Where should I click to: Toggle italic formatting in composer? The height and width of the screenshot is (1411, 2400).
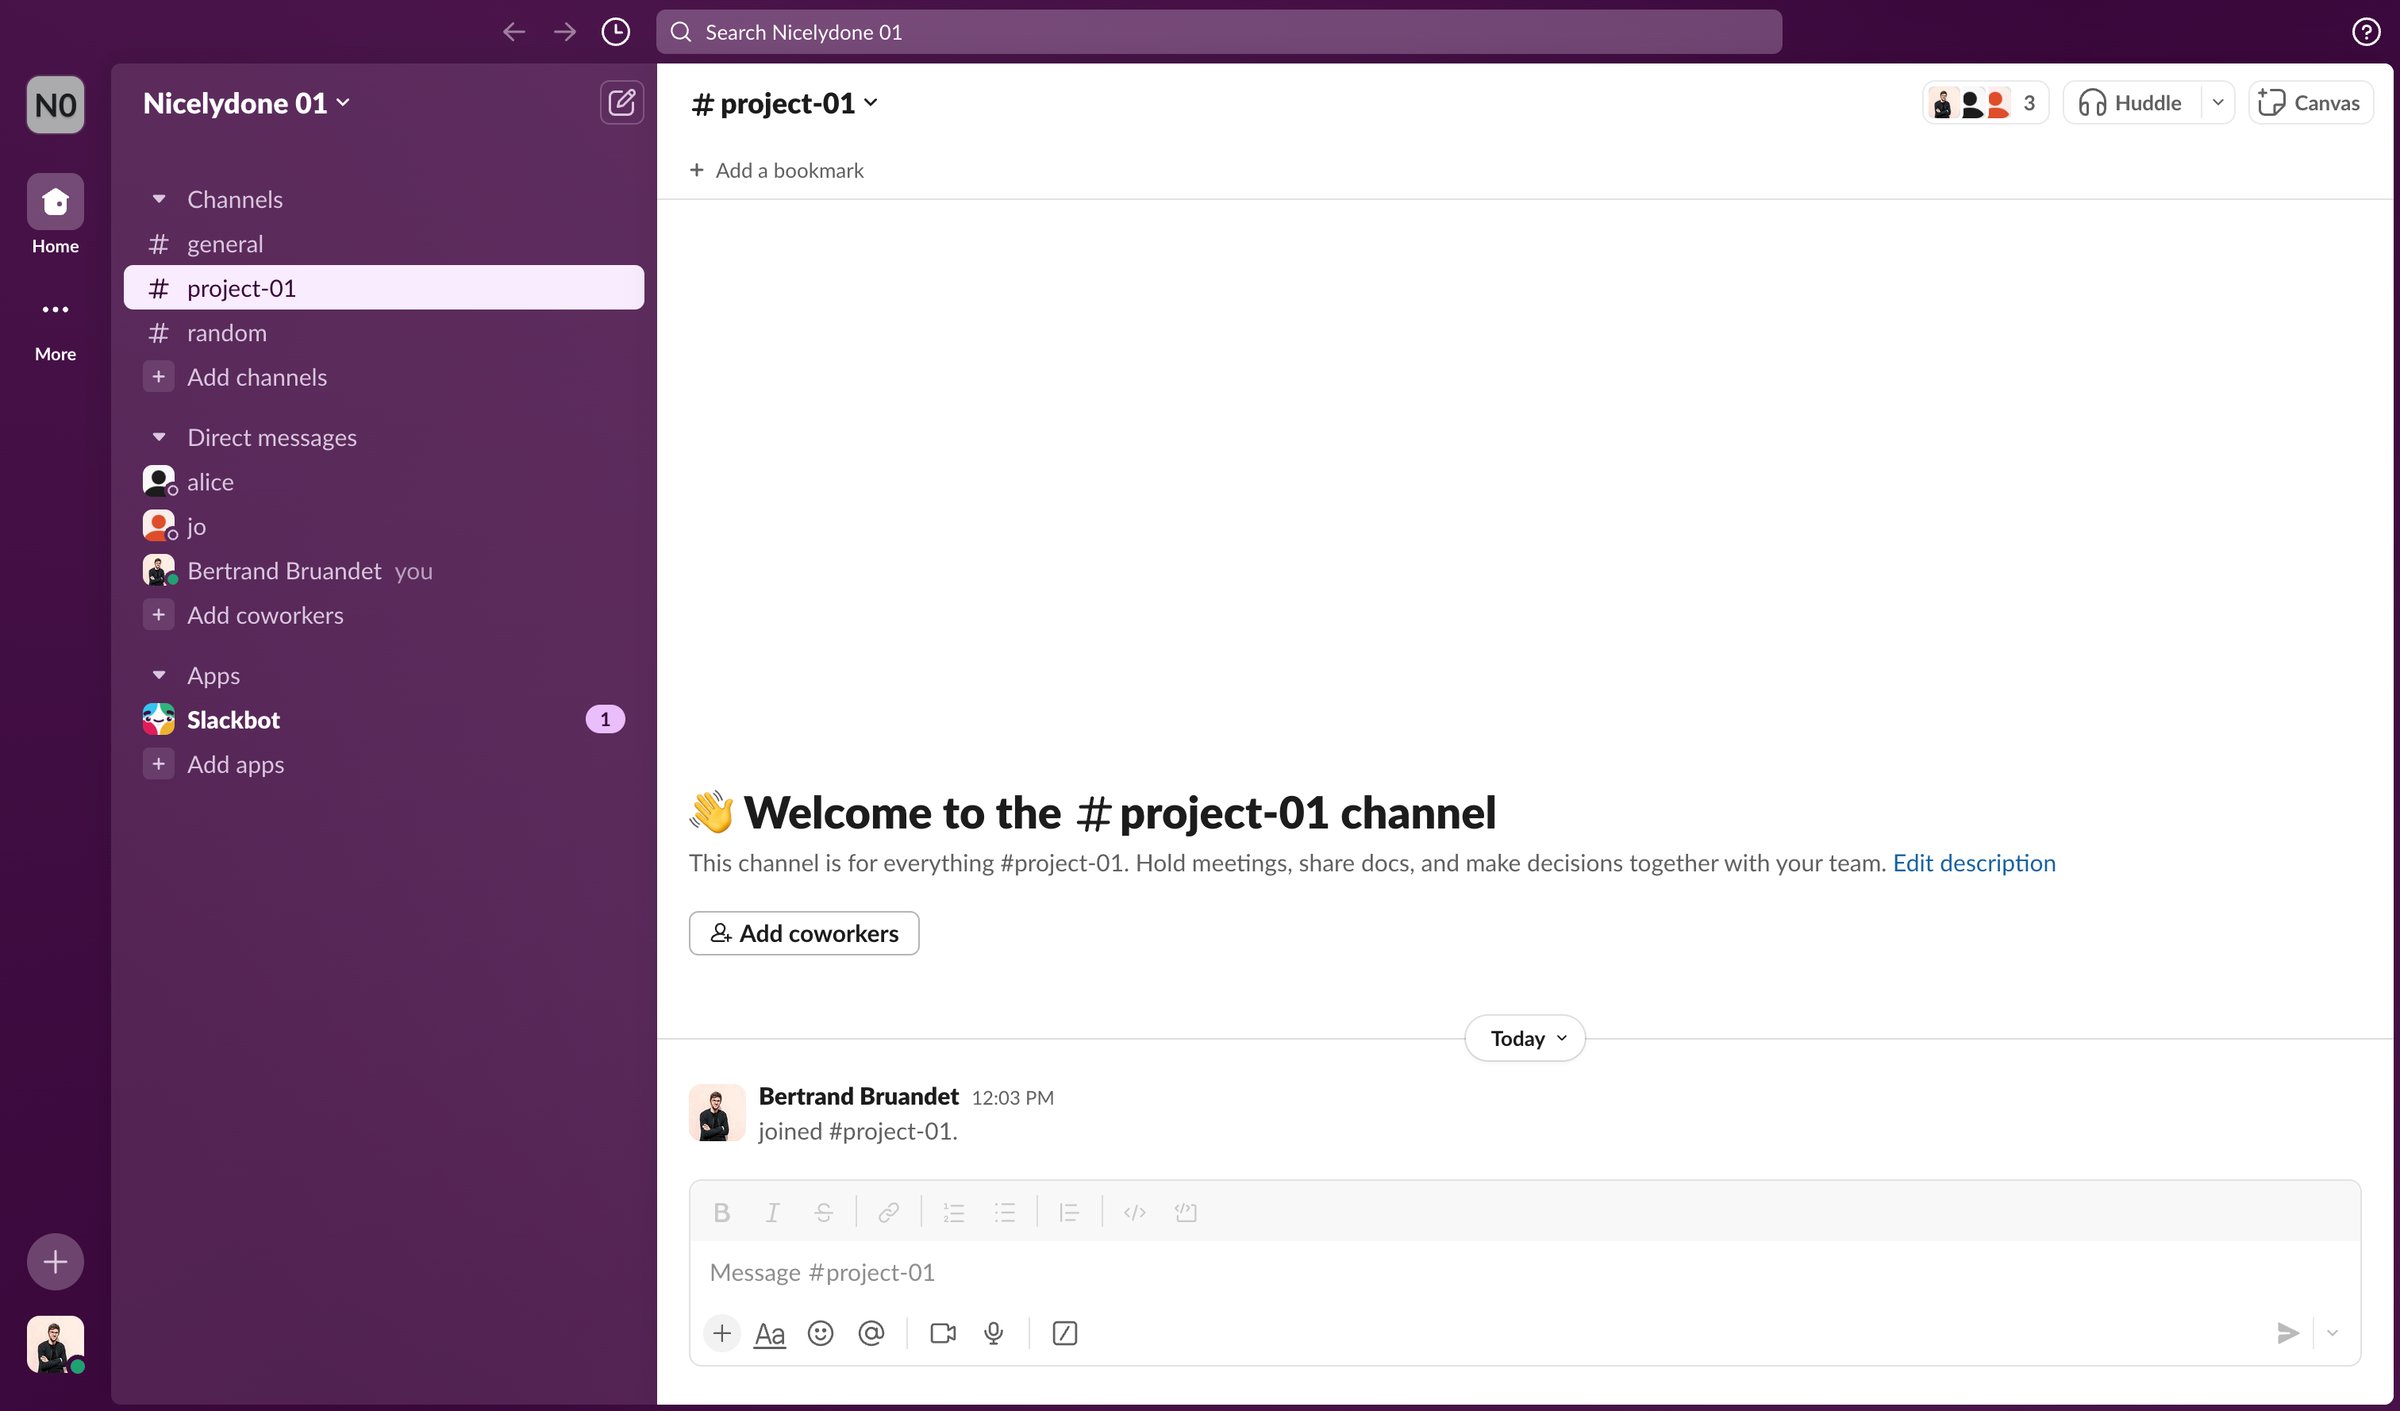point(772,1213)
